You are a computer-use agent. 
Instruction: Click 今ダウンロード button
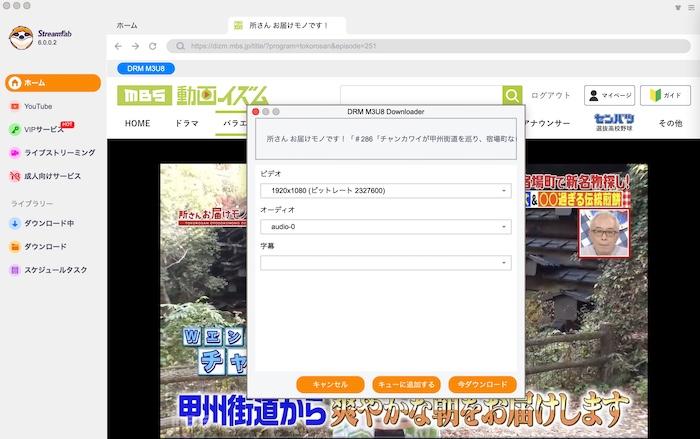pyautogui.click(x=483, y=385)
